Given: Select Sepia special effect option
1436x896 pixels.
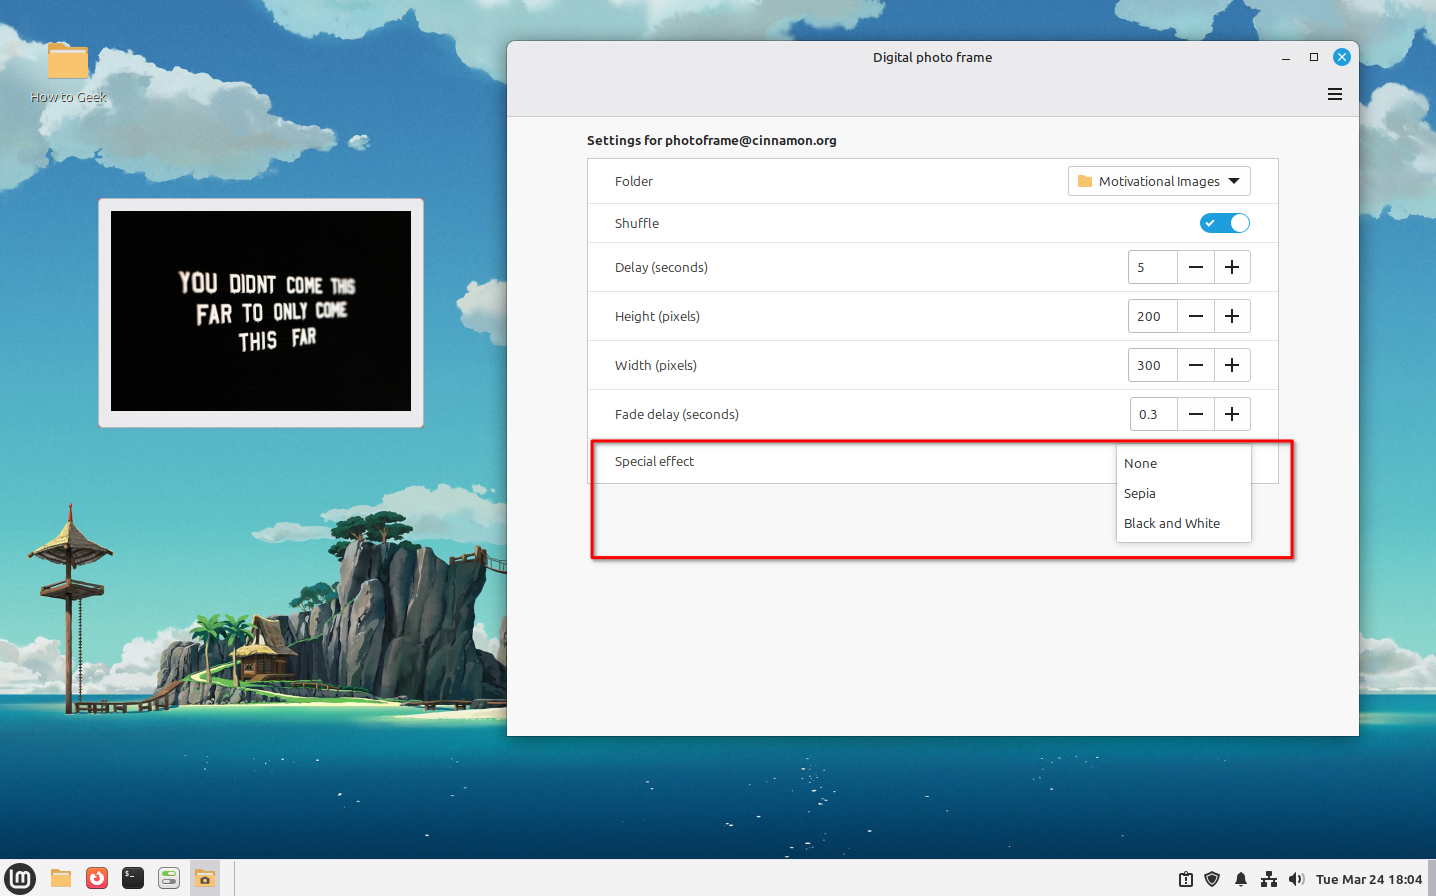Looking at the screenshot, I should (1184, 493).
